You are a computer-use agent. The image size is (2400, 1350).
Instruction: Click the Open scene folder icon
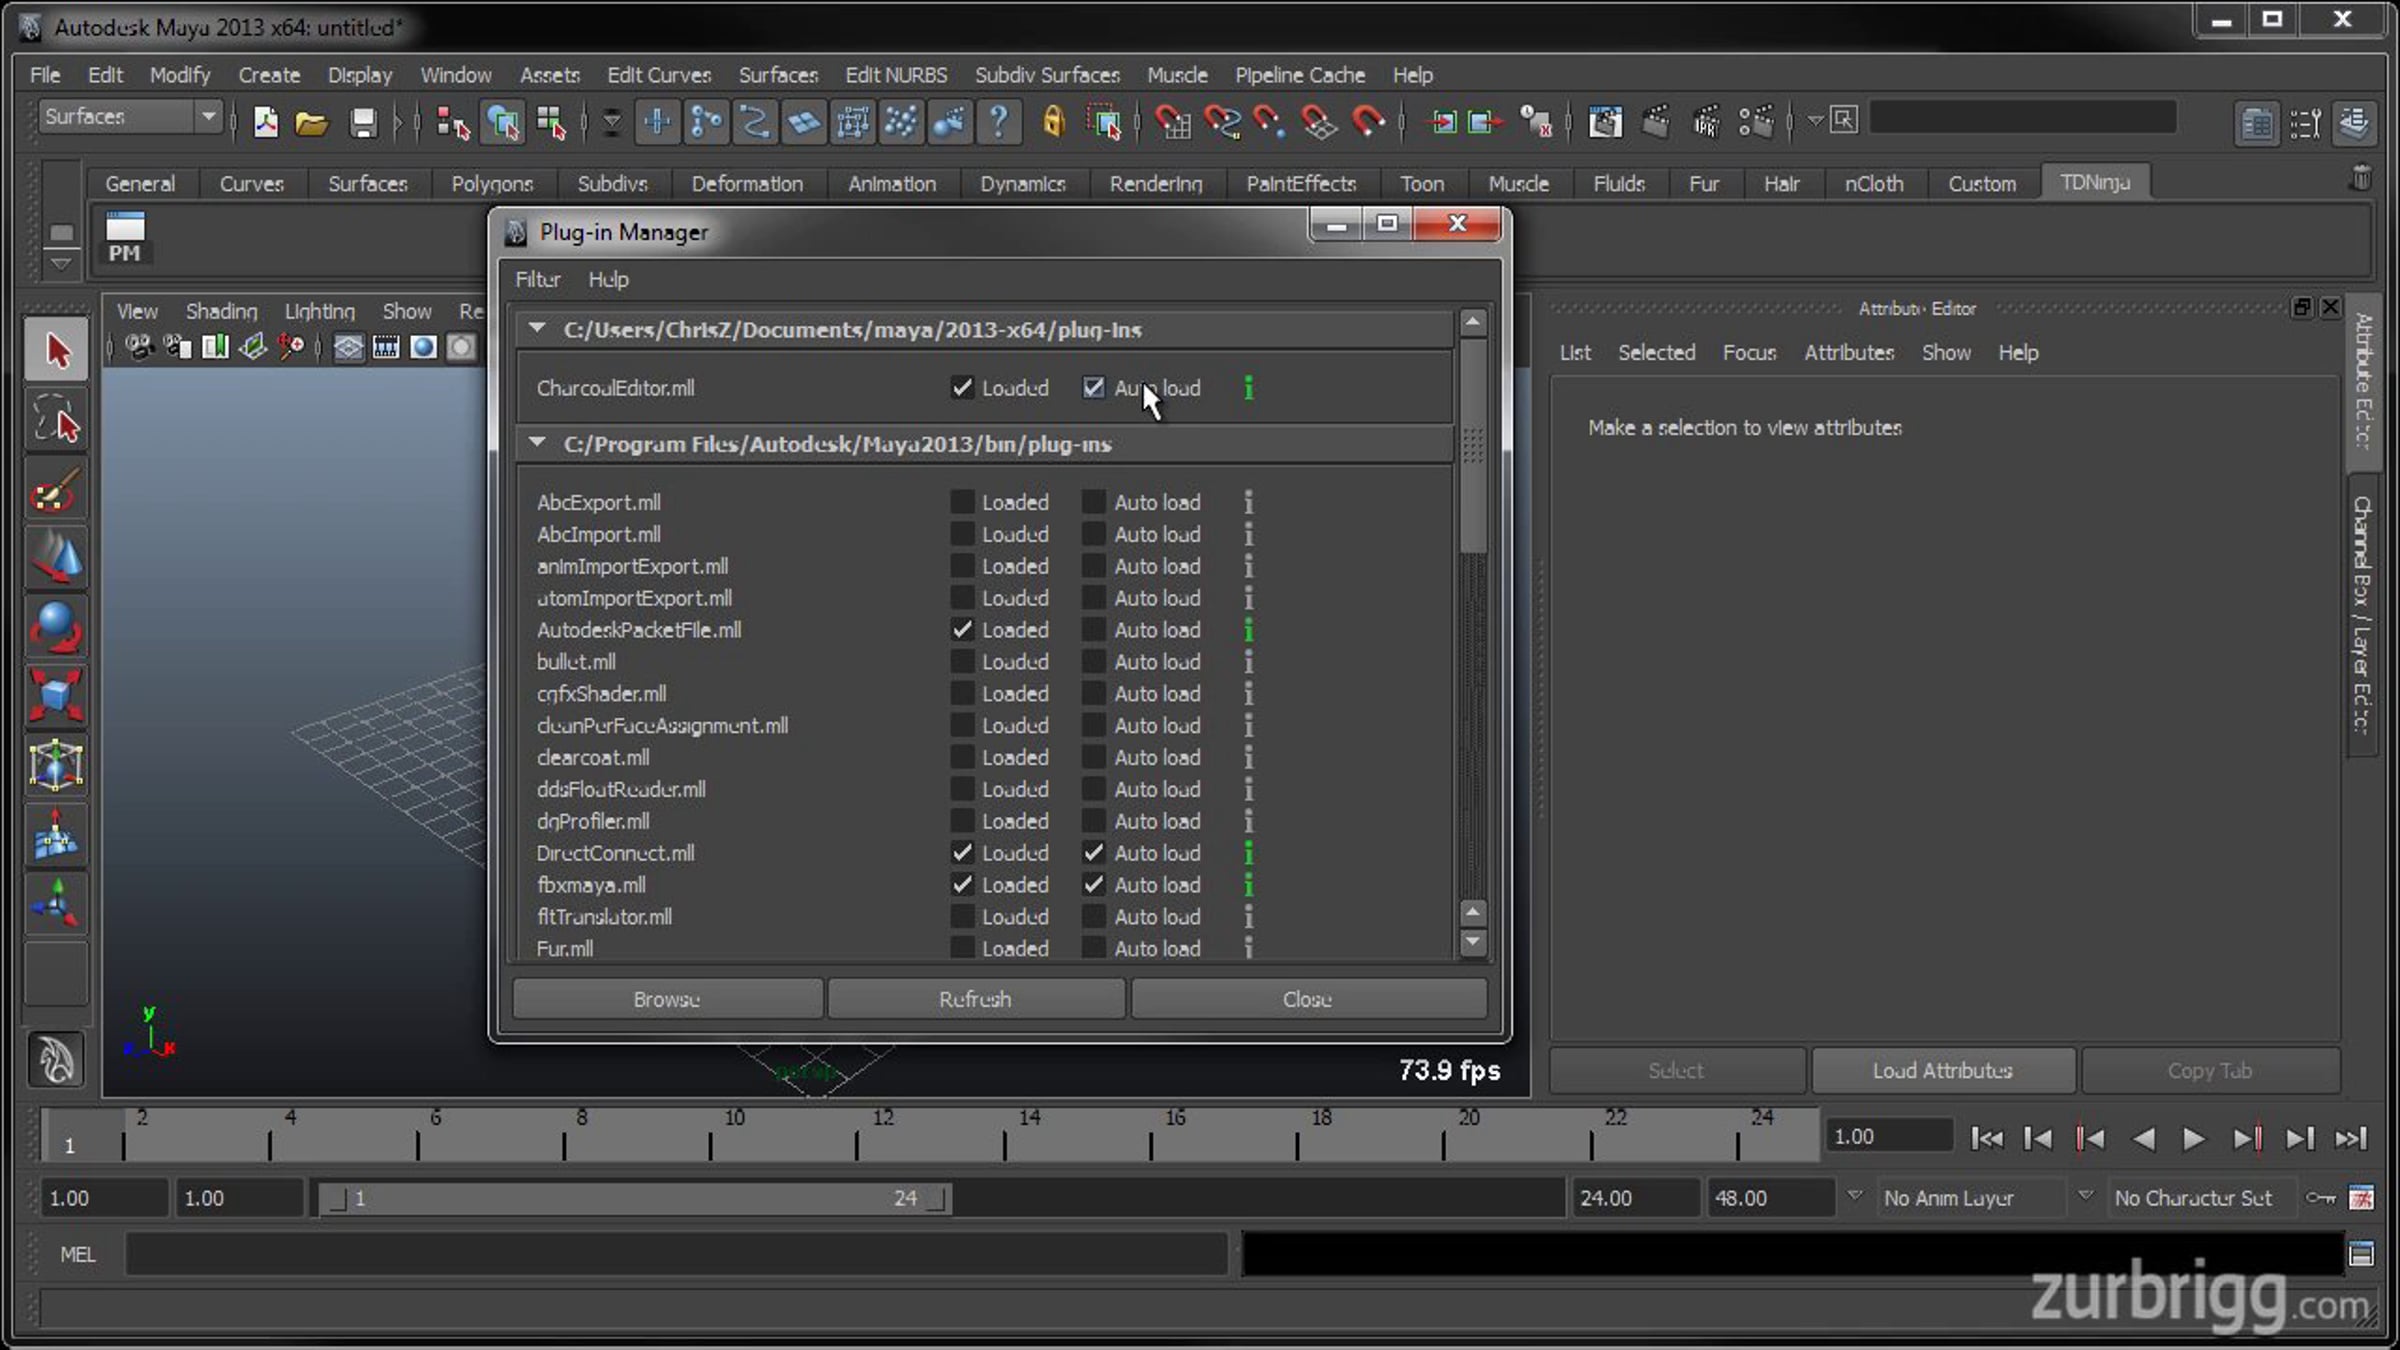312,123
